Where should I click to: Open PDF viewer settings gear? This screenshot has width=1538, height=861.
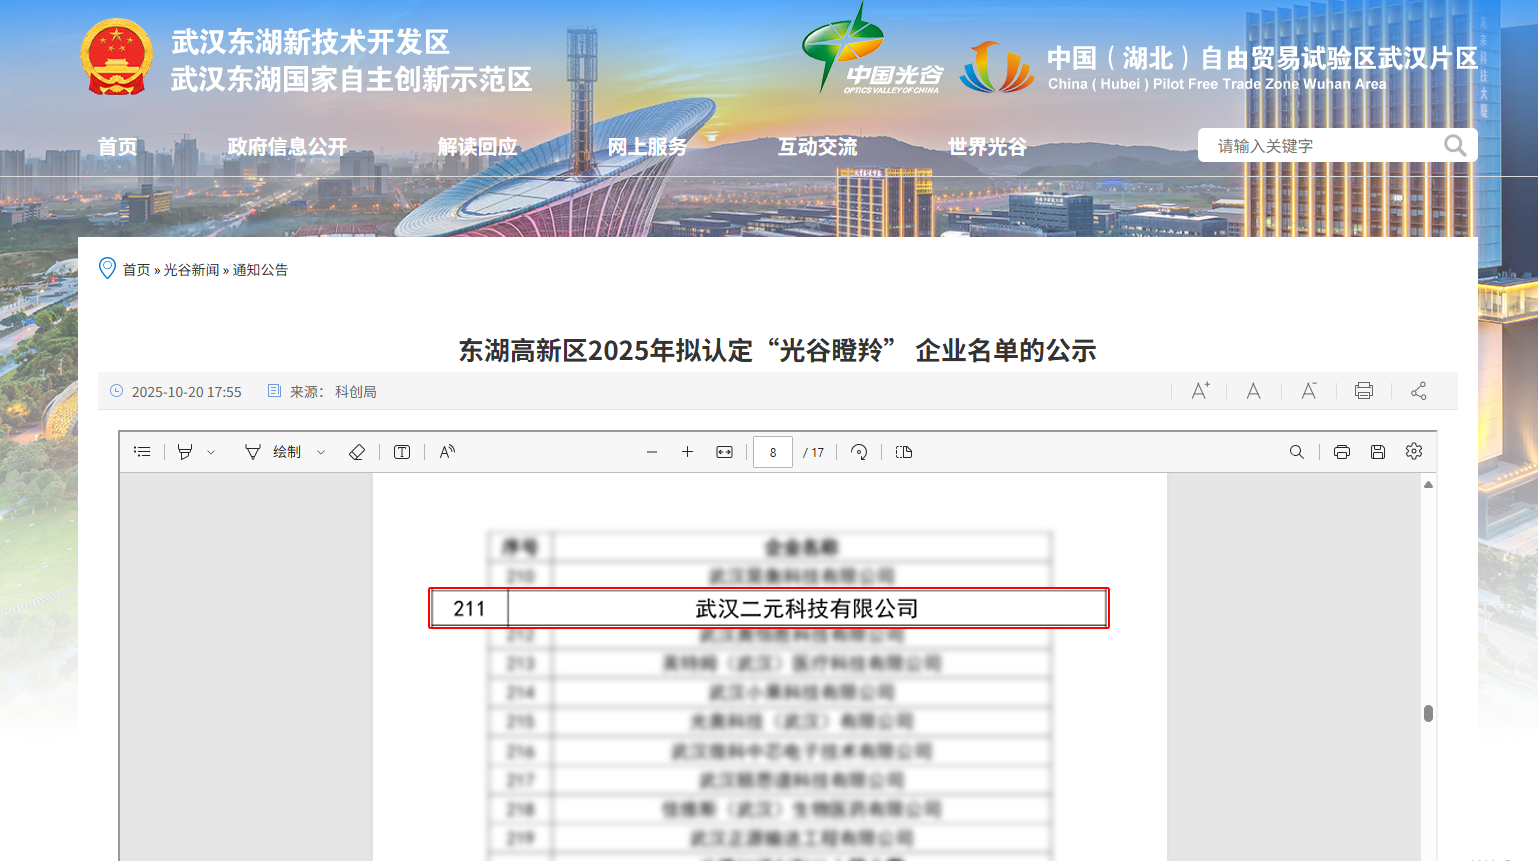pyautogui.click(x=1413, y=452)
